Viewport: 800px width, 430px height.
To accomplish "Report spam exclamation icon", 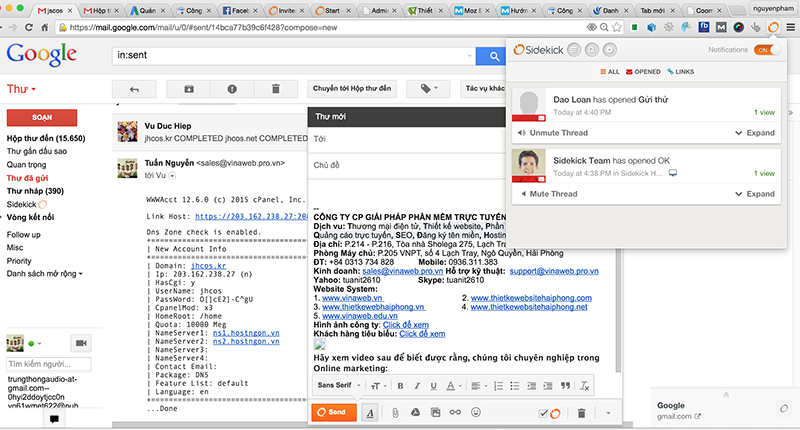I will (232, 89).
